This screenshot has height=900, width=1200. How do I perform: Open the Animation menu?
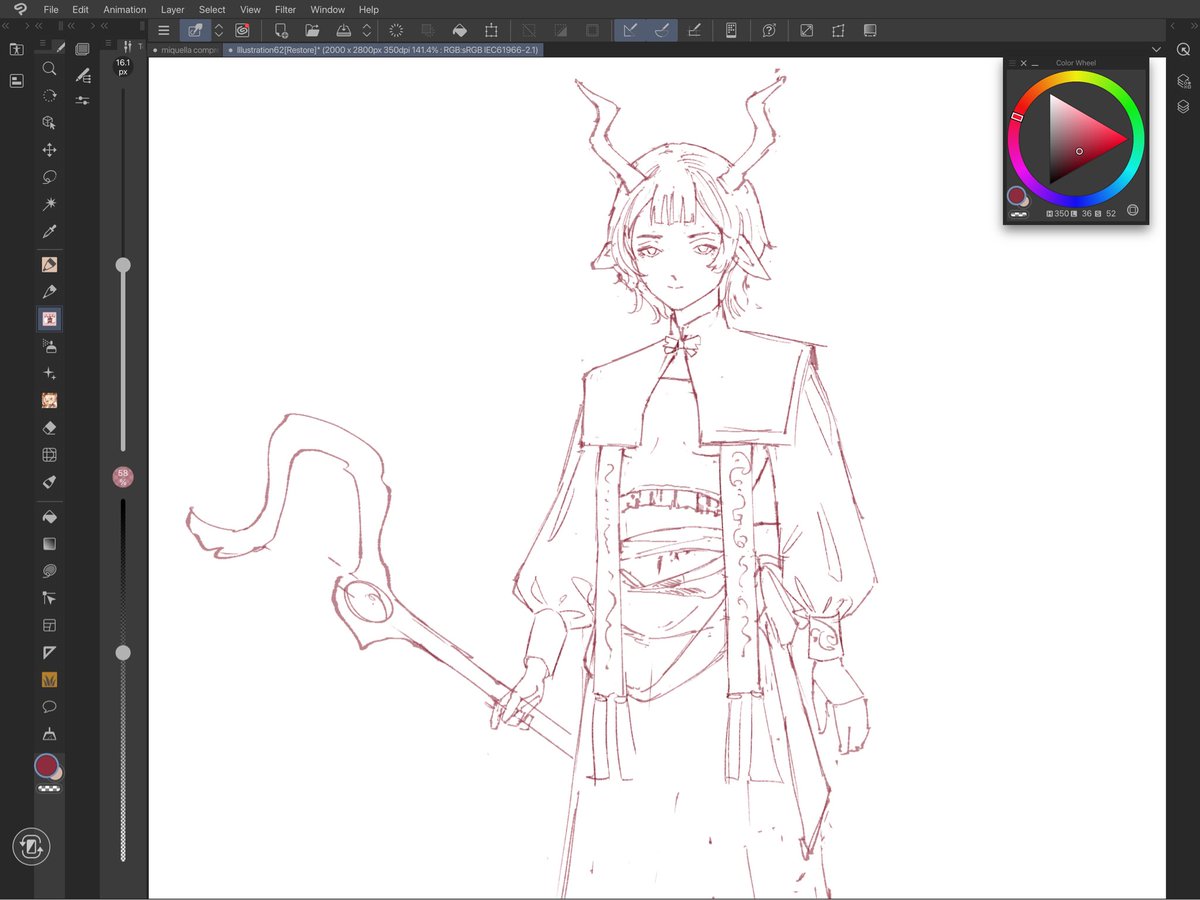point(124,9)
